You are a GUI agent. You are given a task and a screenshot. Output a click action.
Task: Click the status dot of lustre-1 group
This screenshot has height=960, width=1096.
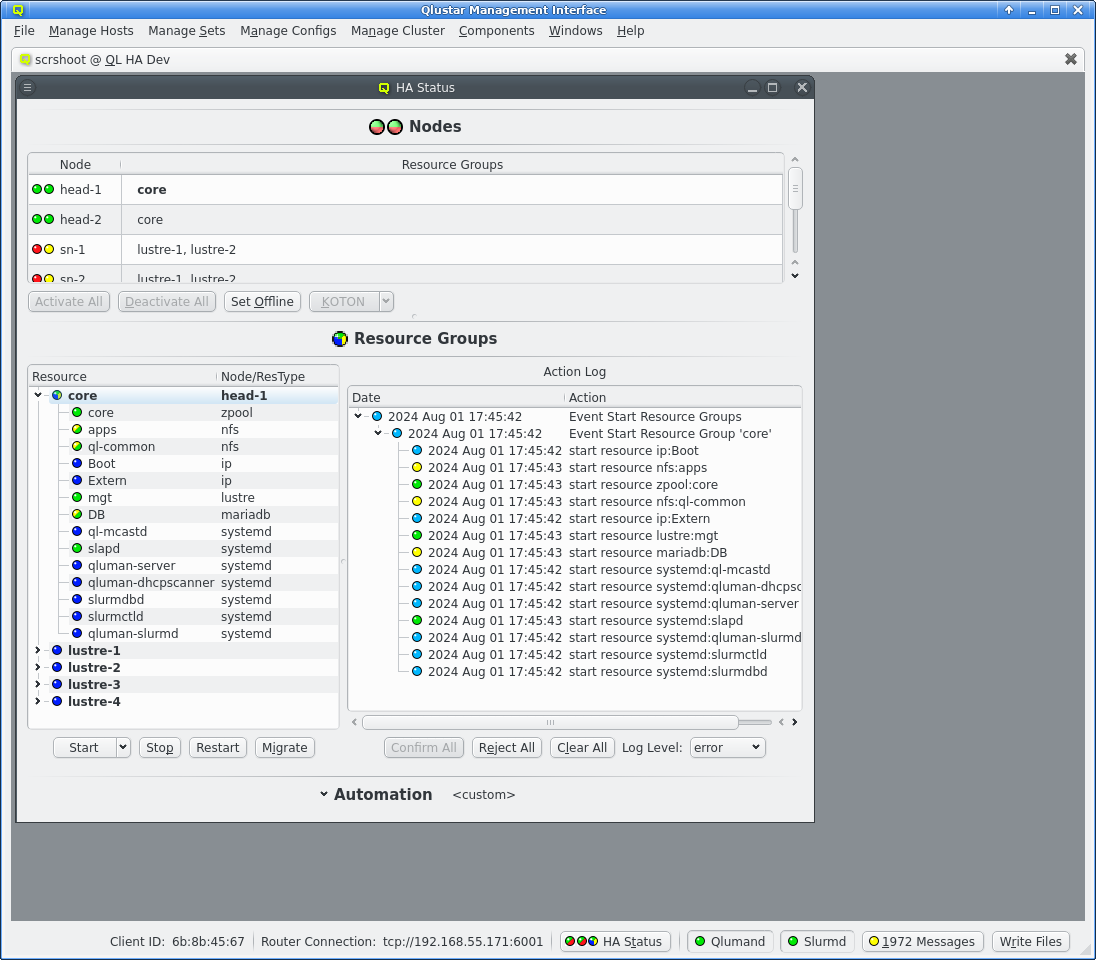(57, 650)
